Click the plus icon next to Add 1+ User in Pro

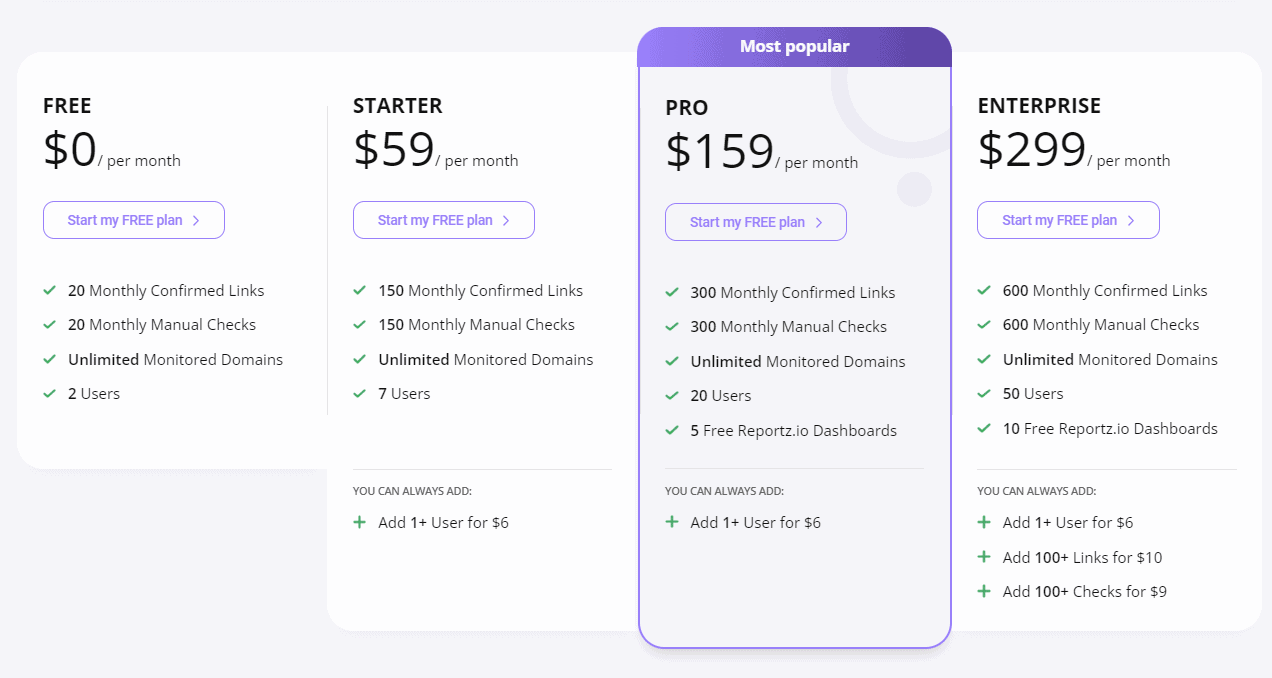[672, 522]
